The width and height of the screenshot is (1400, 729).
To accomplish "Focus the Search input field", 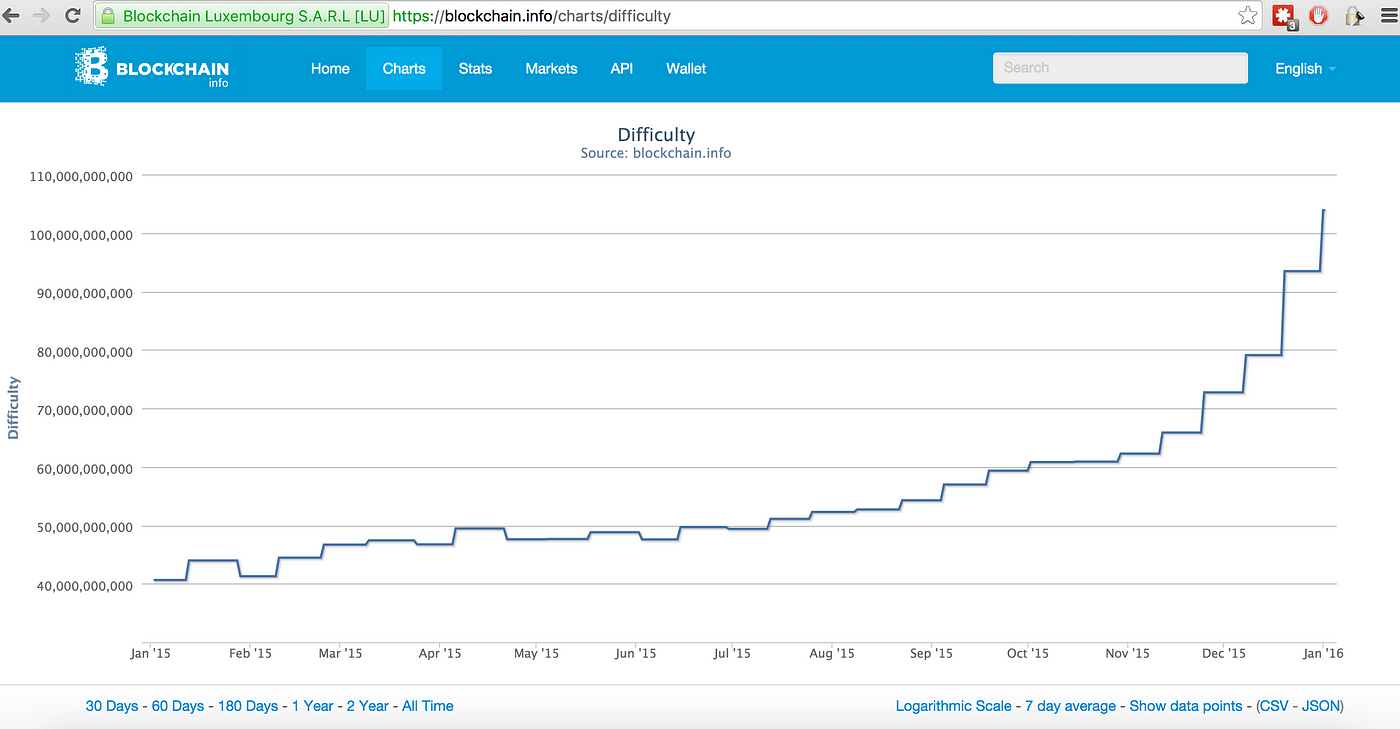I will (1120, 68).
